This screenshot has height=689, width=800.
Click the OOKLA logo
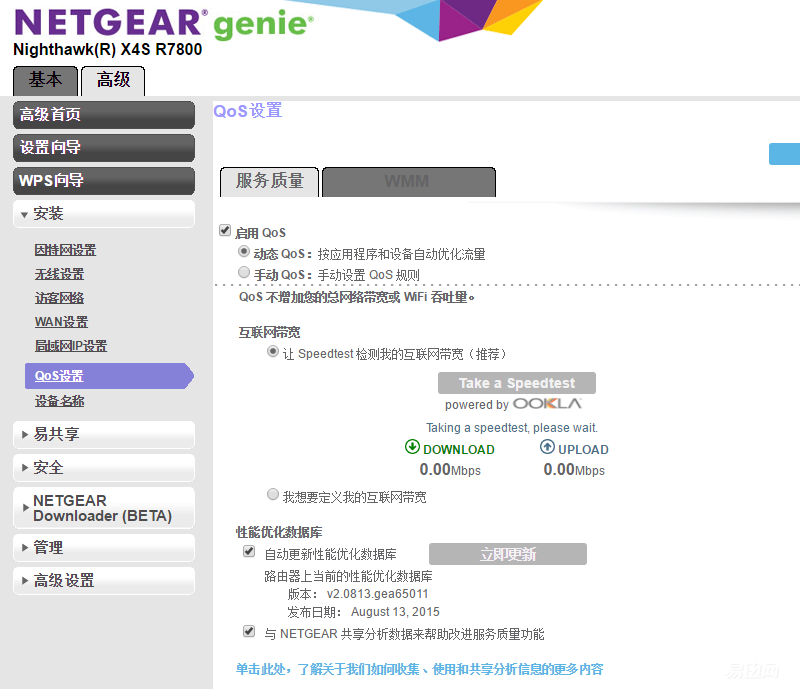(547, 404)
